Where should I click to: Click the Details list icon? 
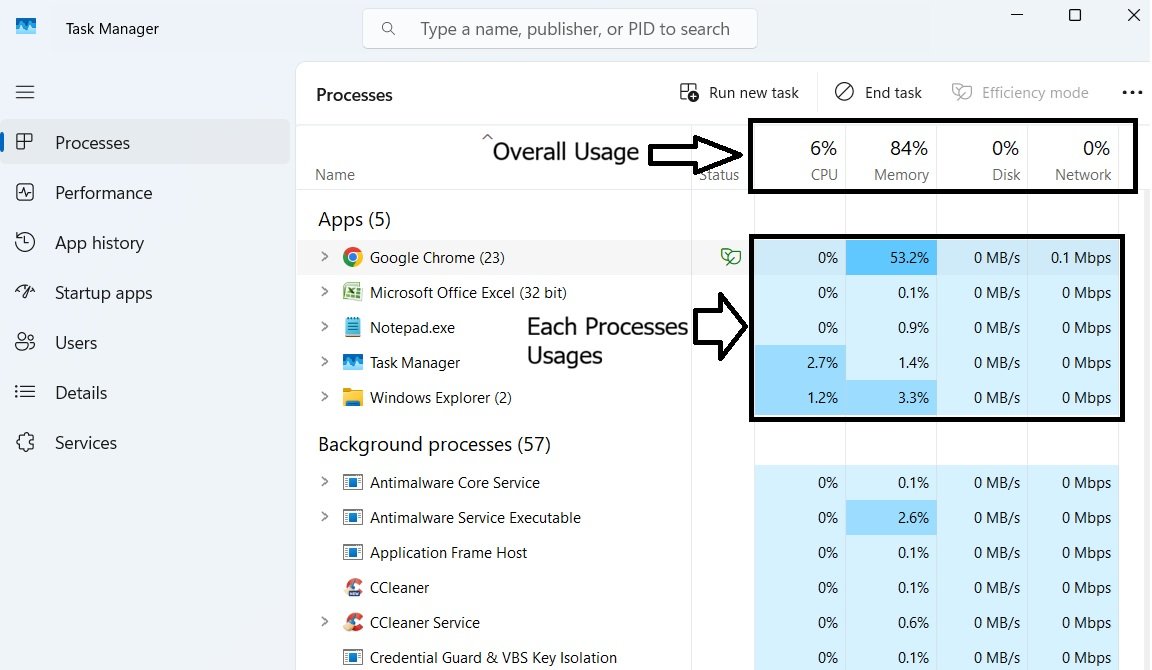click(25, 392)
